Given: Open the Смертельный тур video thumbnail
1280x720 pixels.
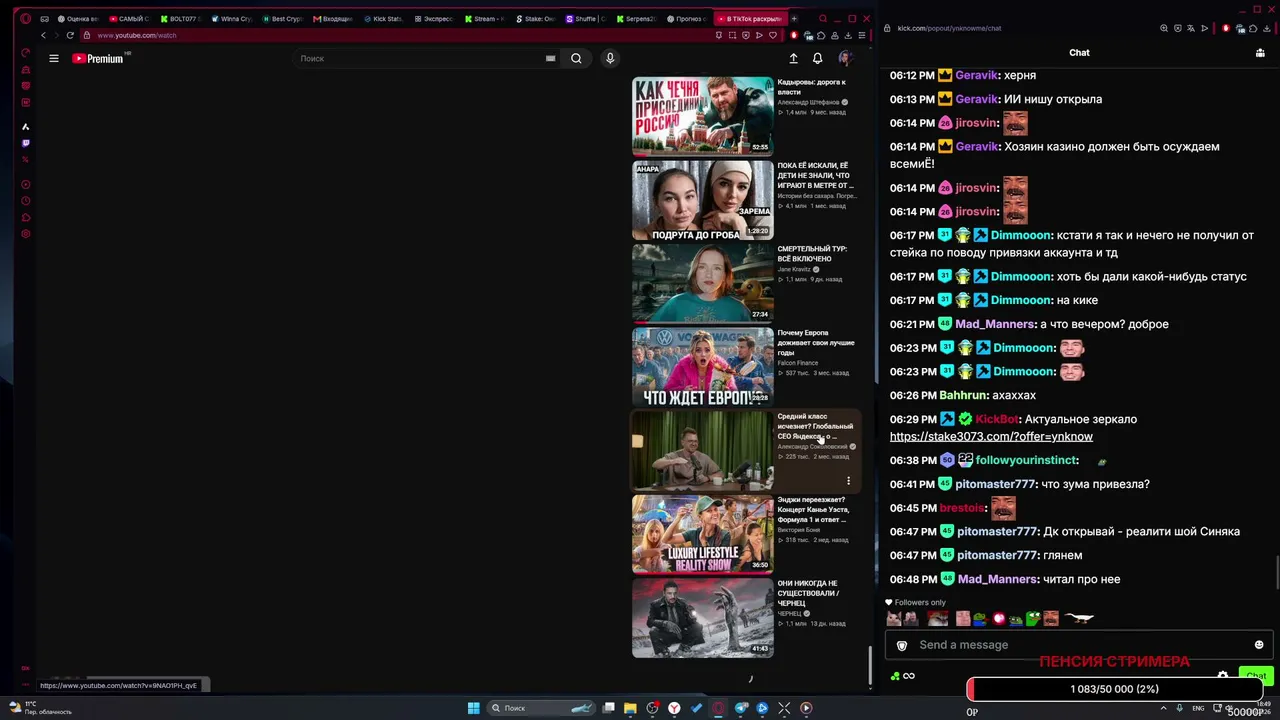Looking at the screenshot, I should [x=702, y=283].
